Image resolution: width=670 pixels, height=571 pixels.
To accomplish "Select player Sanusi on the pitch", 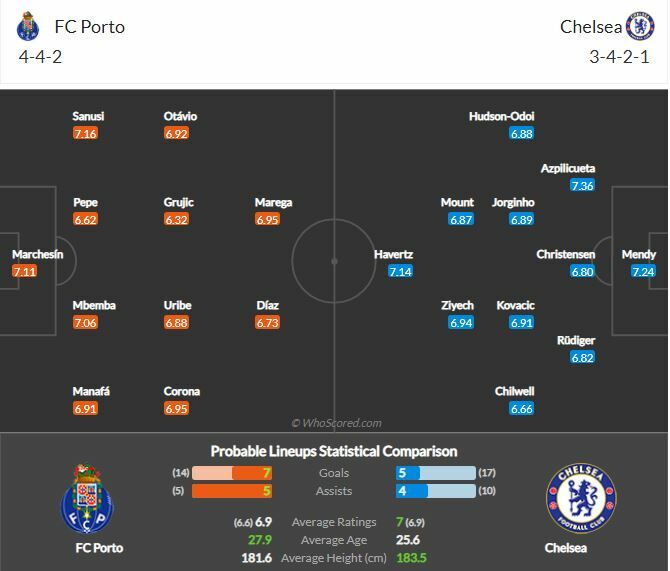I will [x=88, y=116].
